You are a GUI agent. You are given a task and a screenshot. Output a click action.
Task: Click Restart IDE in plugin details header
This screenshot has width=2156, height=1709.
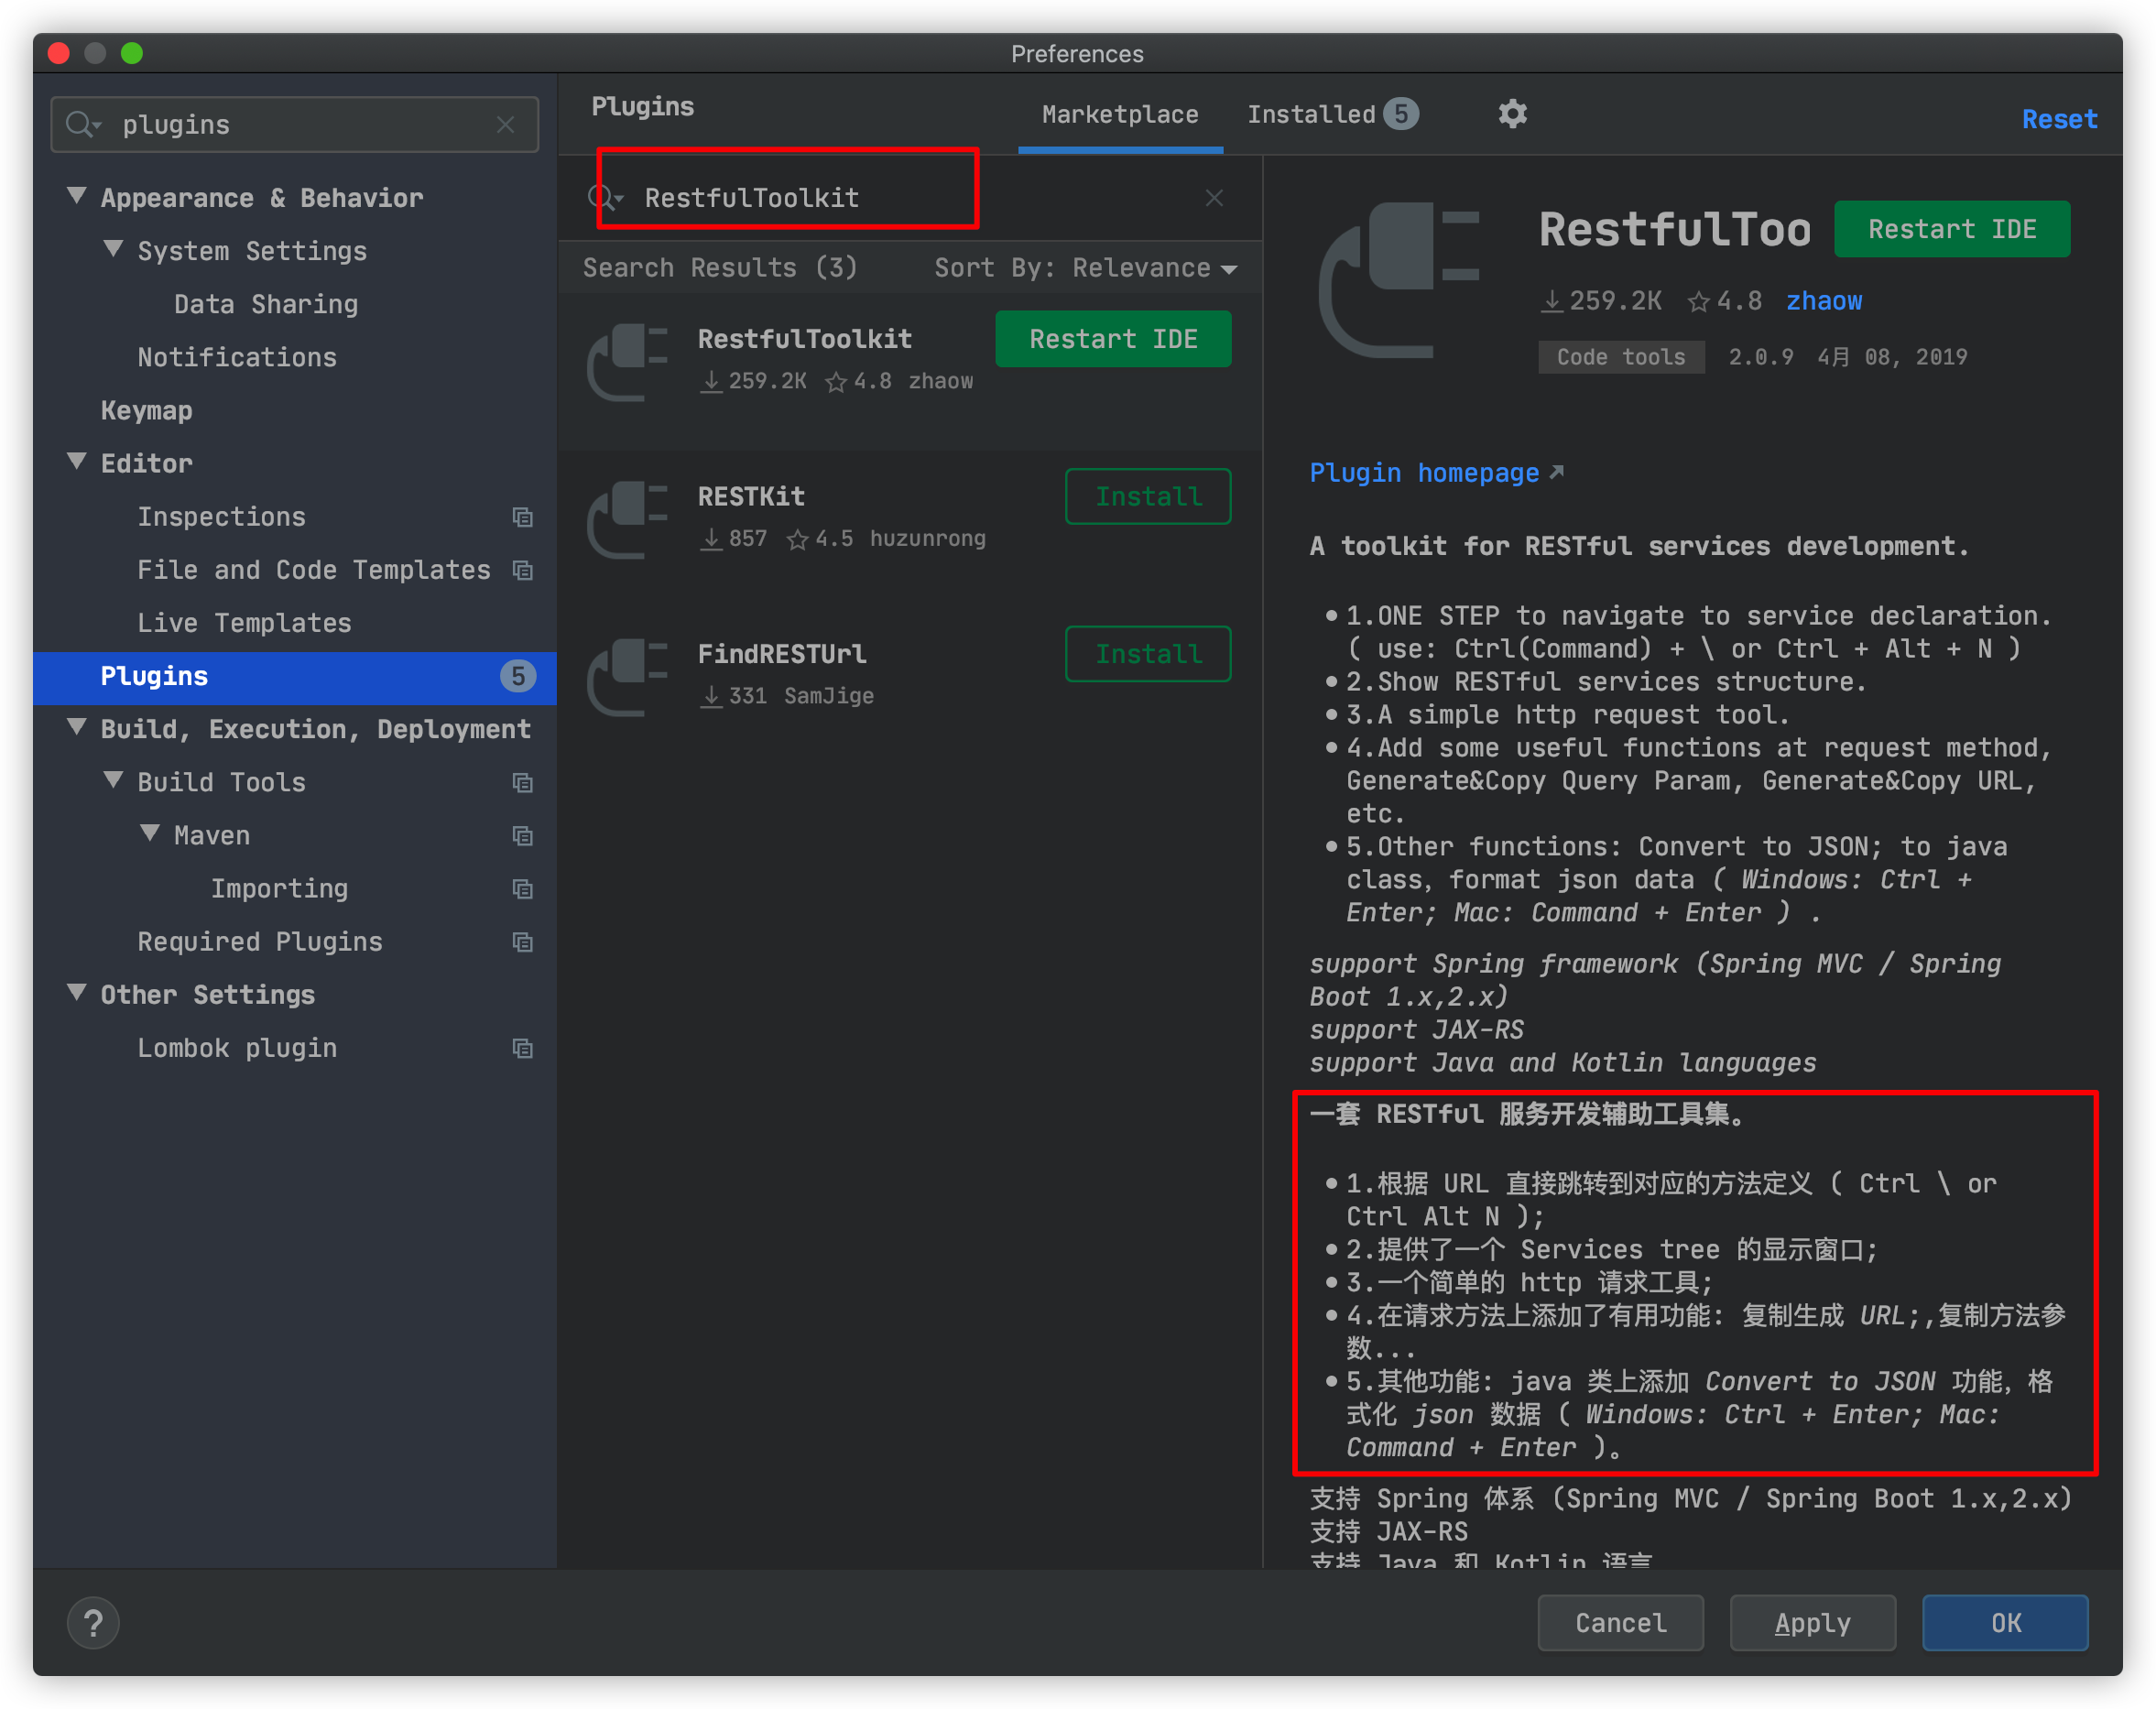[1952, 229]
